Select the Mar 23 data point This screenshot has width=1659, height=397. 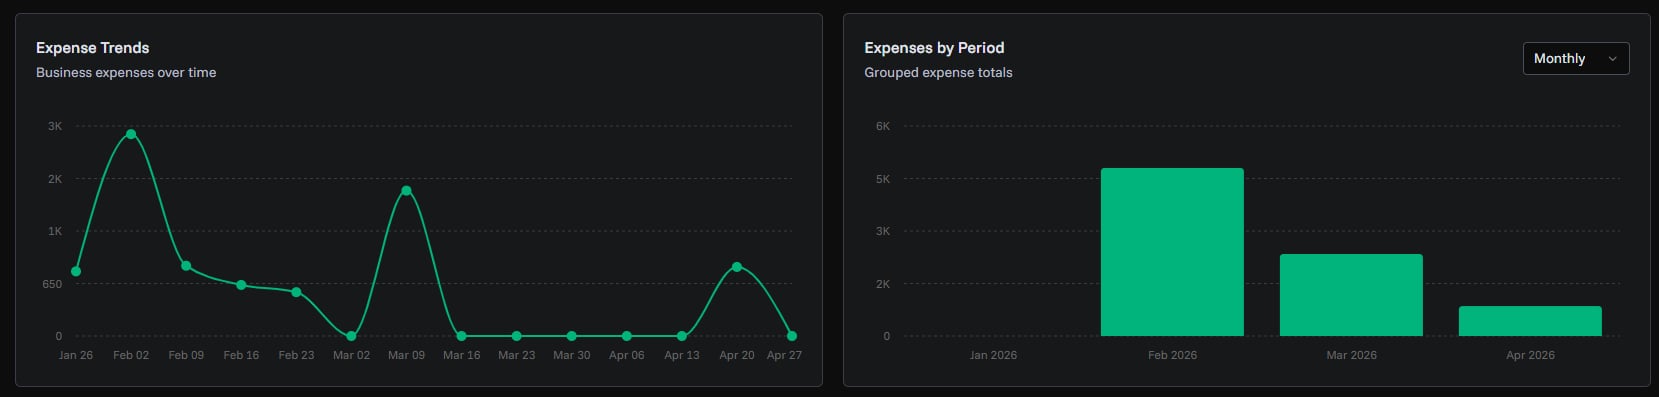click(x=516, y=336)
